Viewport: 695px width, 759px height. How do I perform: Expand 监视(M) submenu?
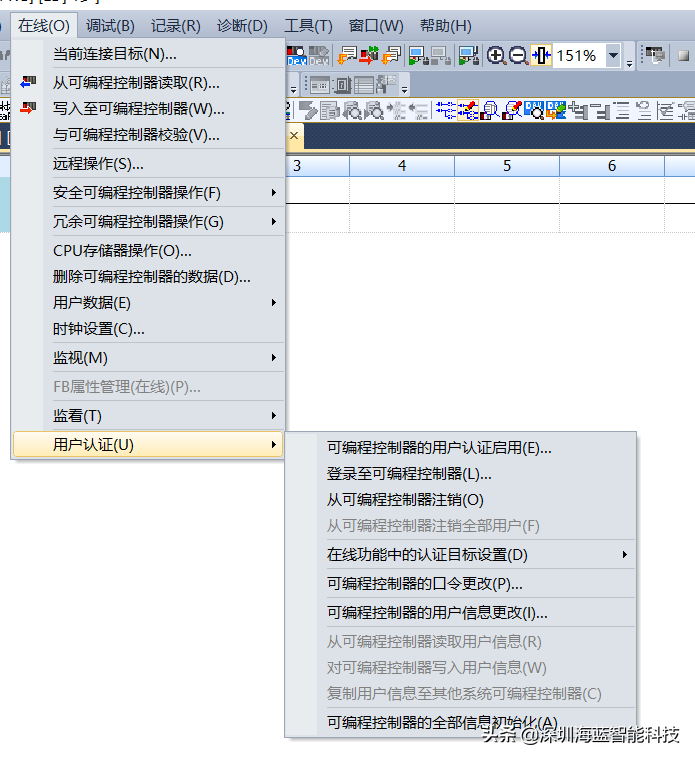tap(149, 358)
